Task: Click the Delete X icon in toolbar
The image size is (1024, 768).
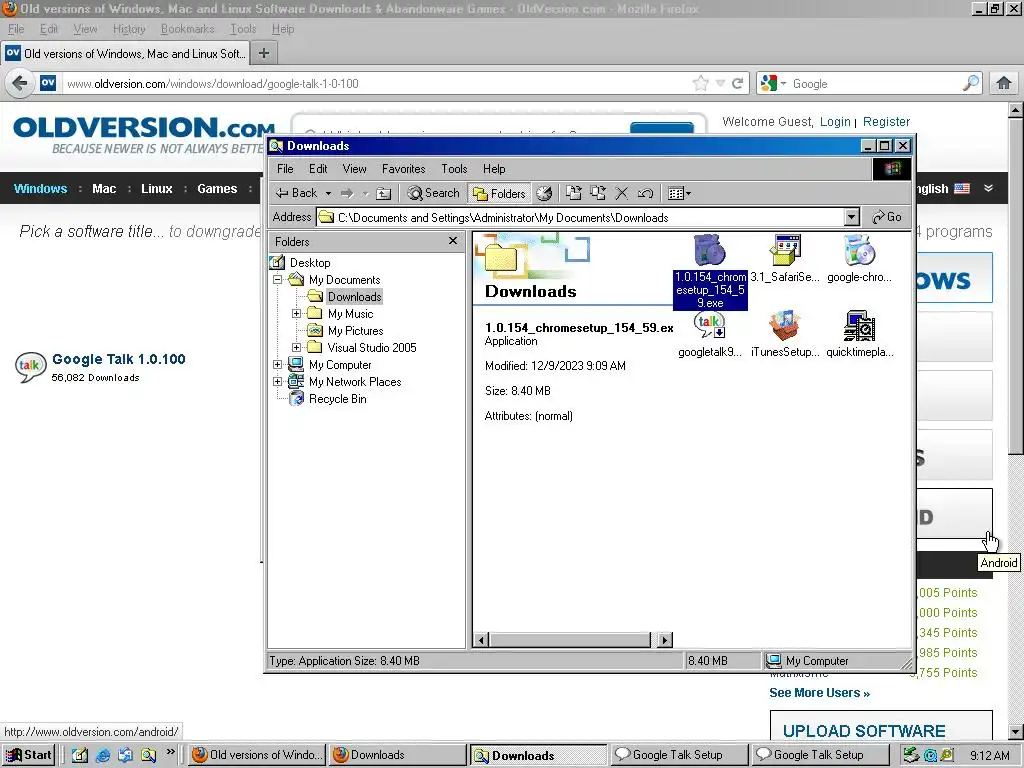Action: [x=622, y=193]
